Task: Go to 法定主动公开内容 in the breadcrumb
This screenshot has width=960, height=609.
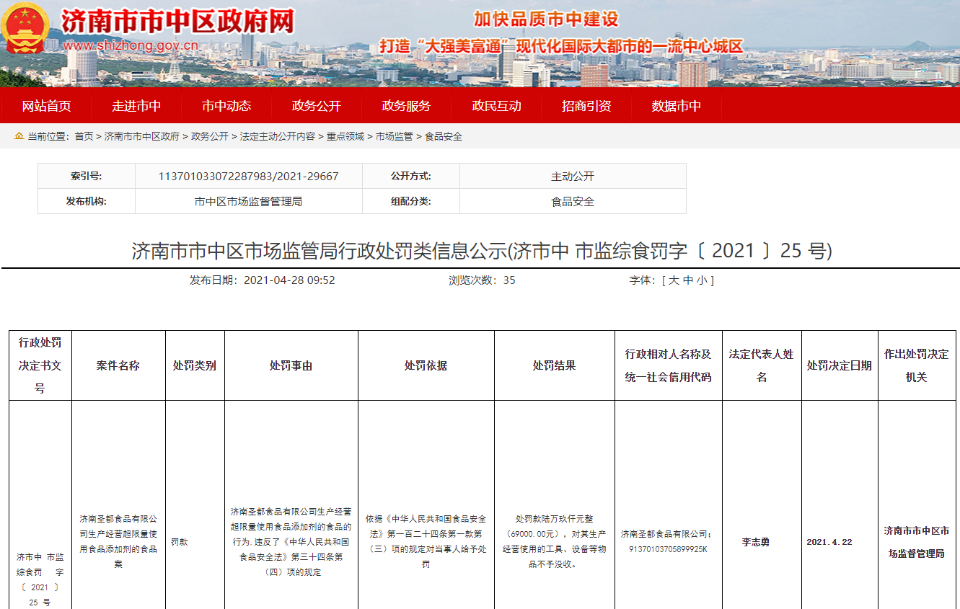Action: point(277,136)
